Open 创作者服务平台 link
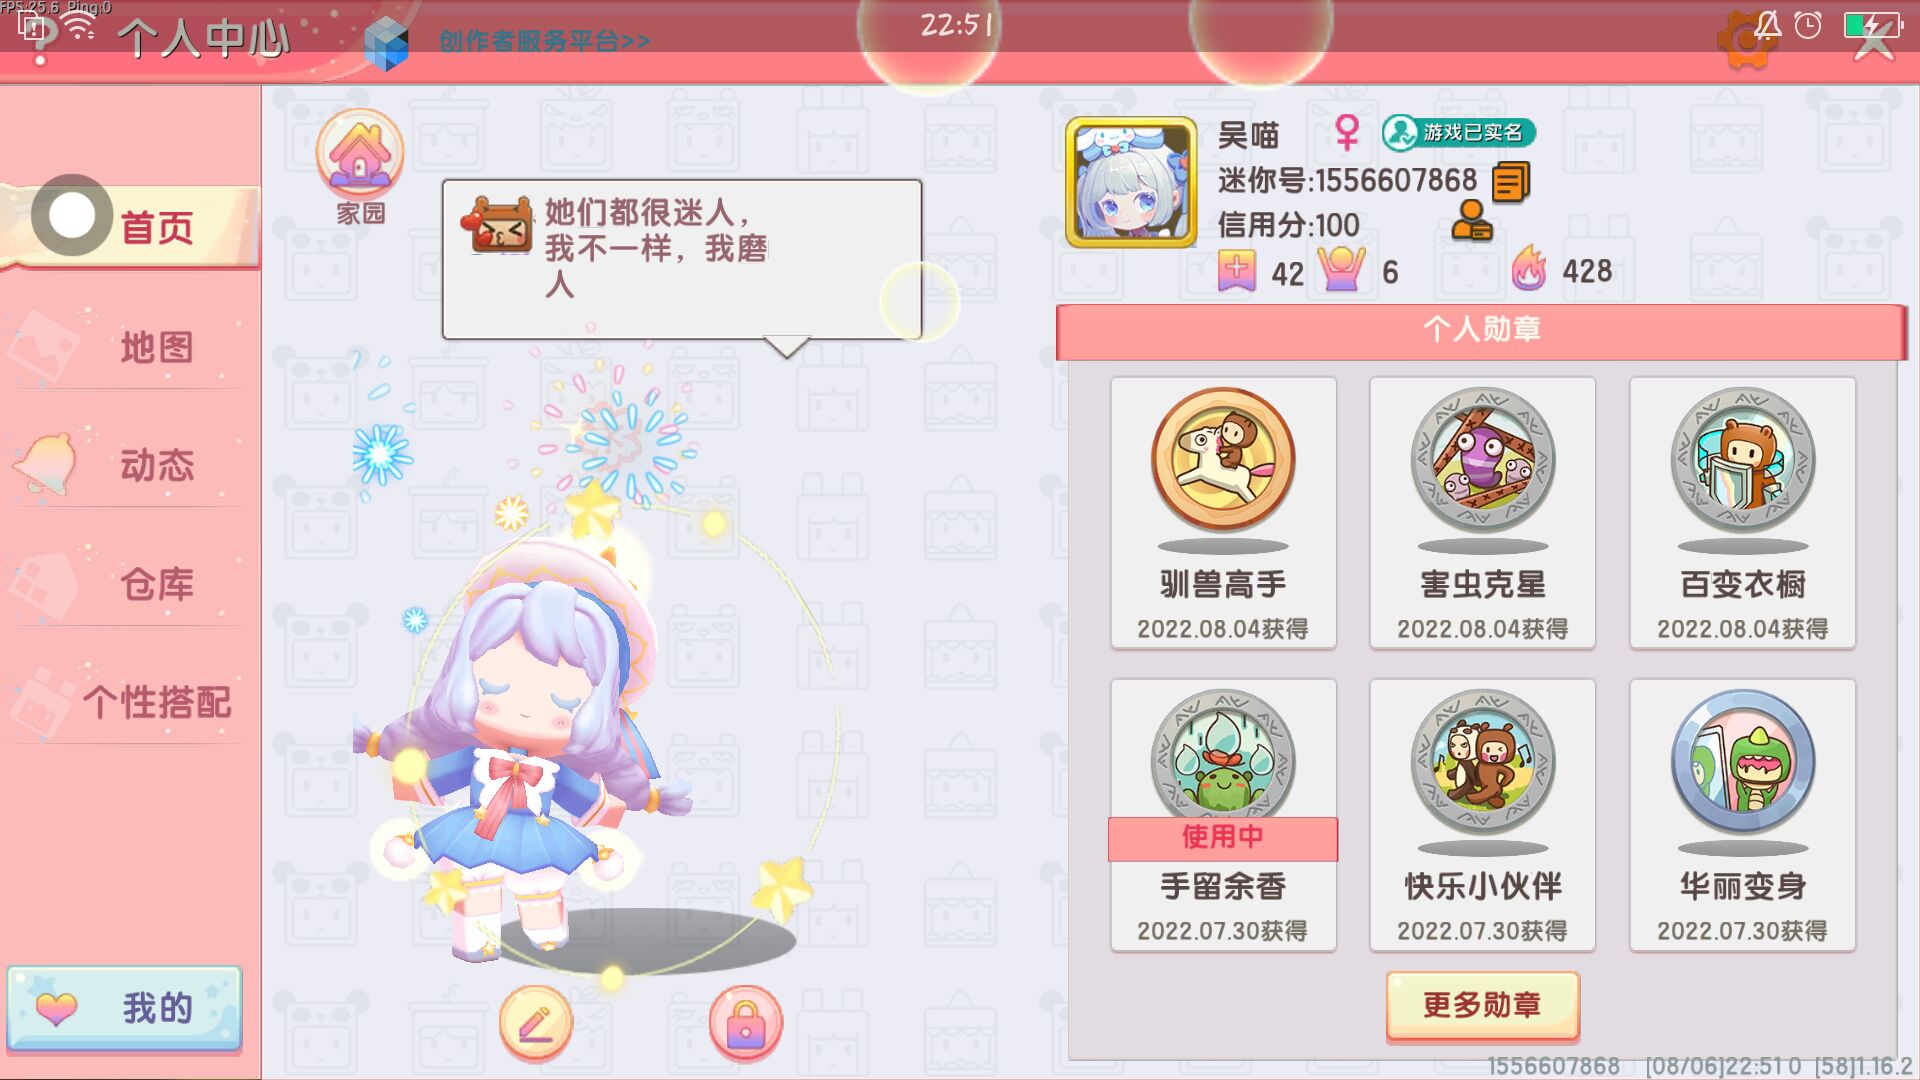 click(x=545, y=42)
